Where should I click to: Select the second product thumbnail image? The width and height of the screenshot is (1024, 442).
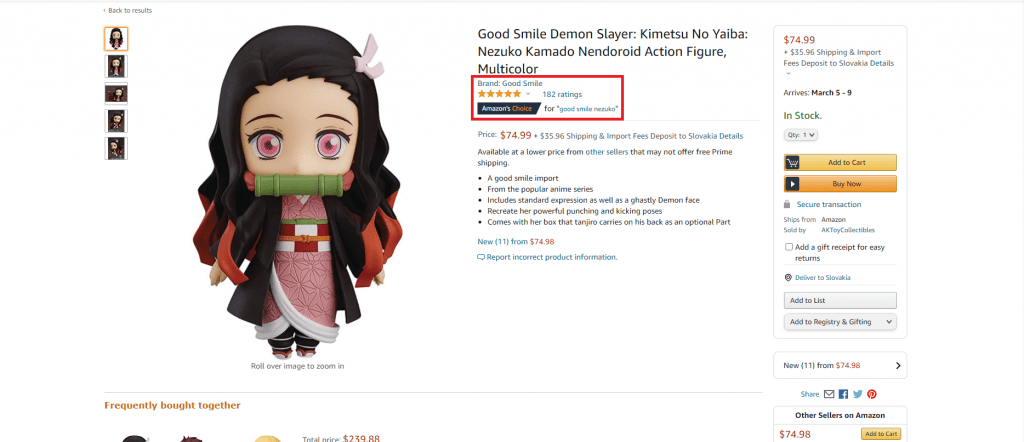click(x=116, y=67)
